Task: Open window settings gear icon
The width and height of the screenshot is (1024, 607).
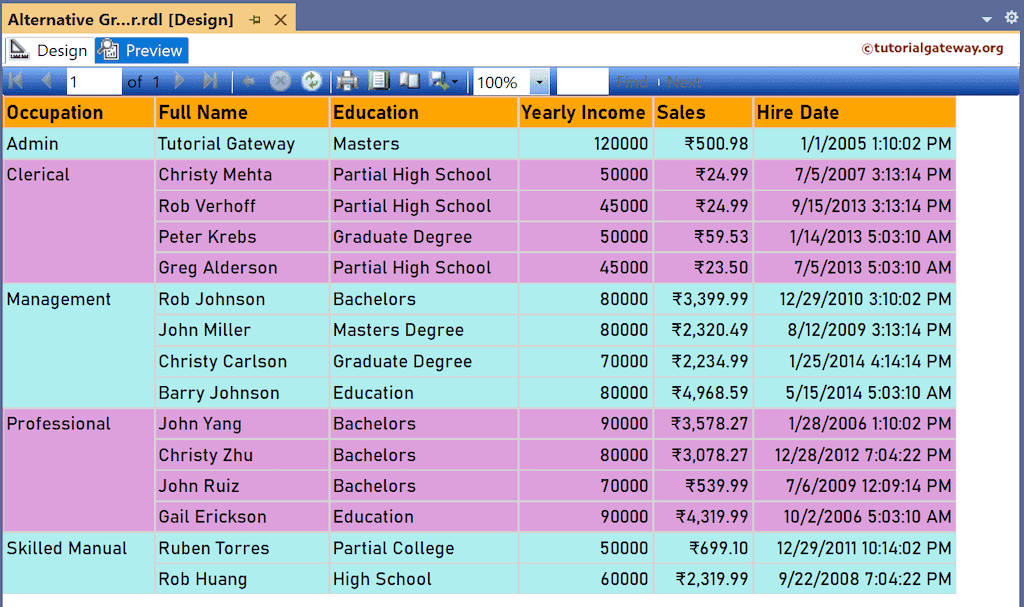Action: (1009, 19)
